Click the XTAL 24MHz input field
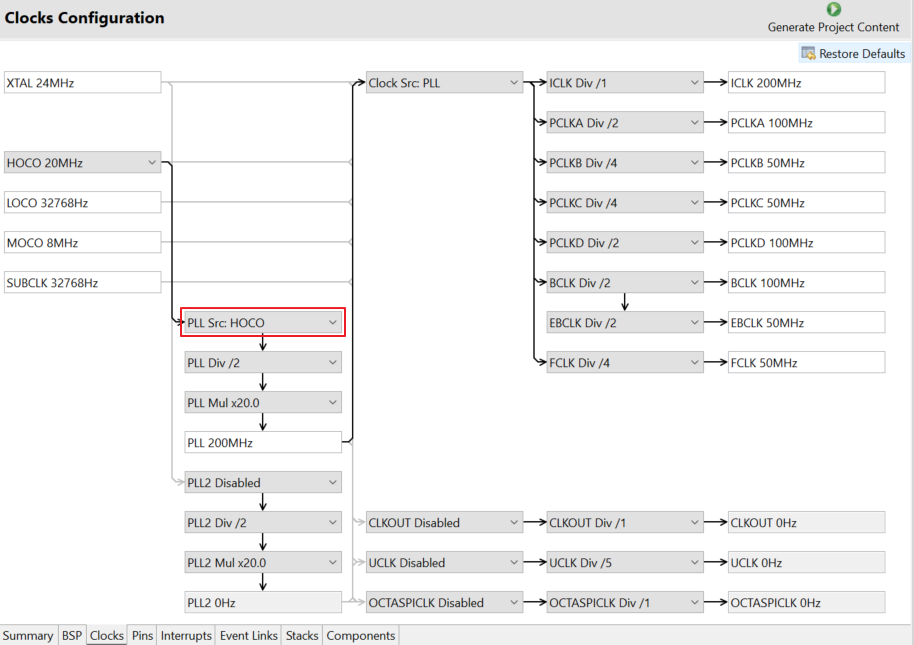Viewport: 914px width, 645px height. [82, 83]
